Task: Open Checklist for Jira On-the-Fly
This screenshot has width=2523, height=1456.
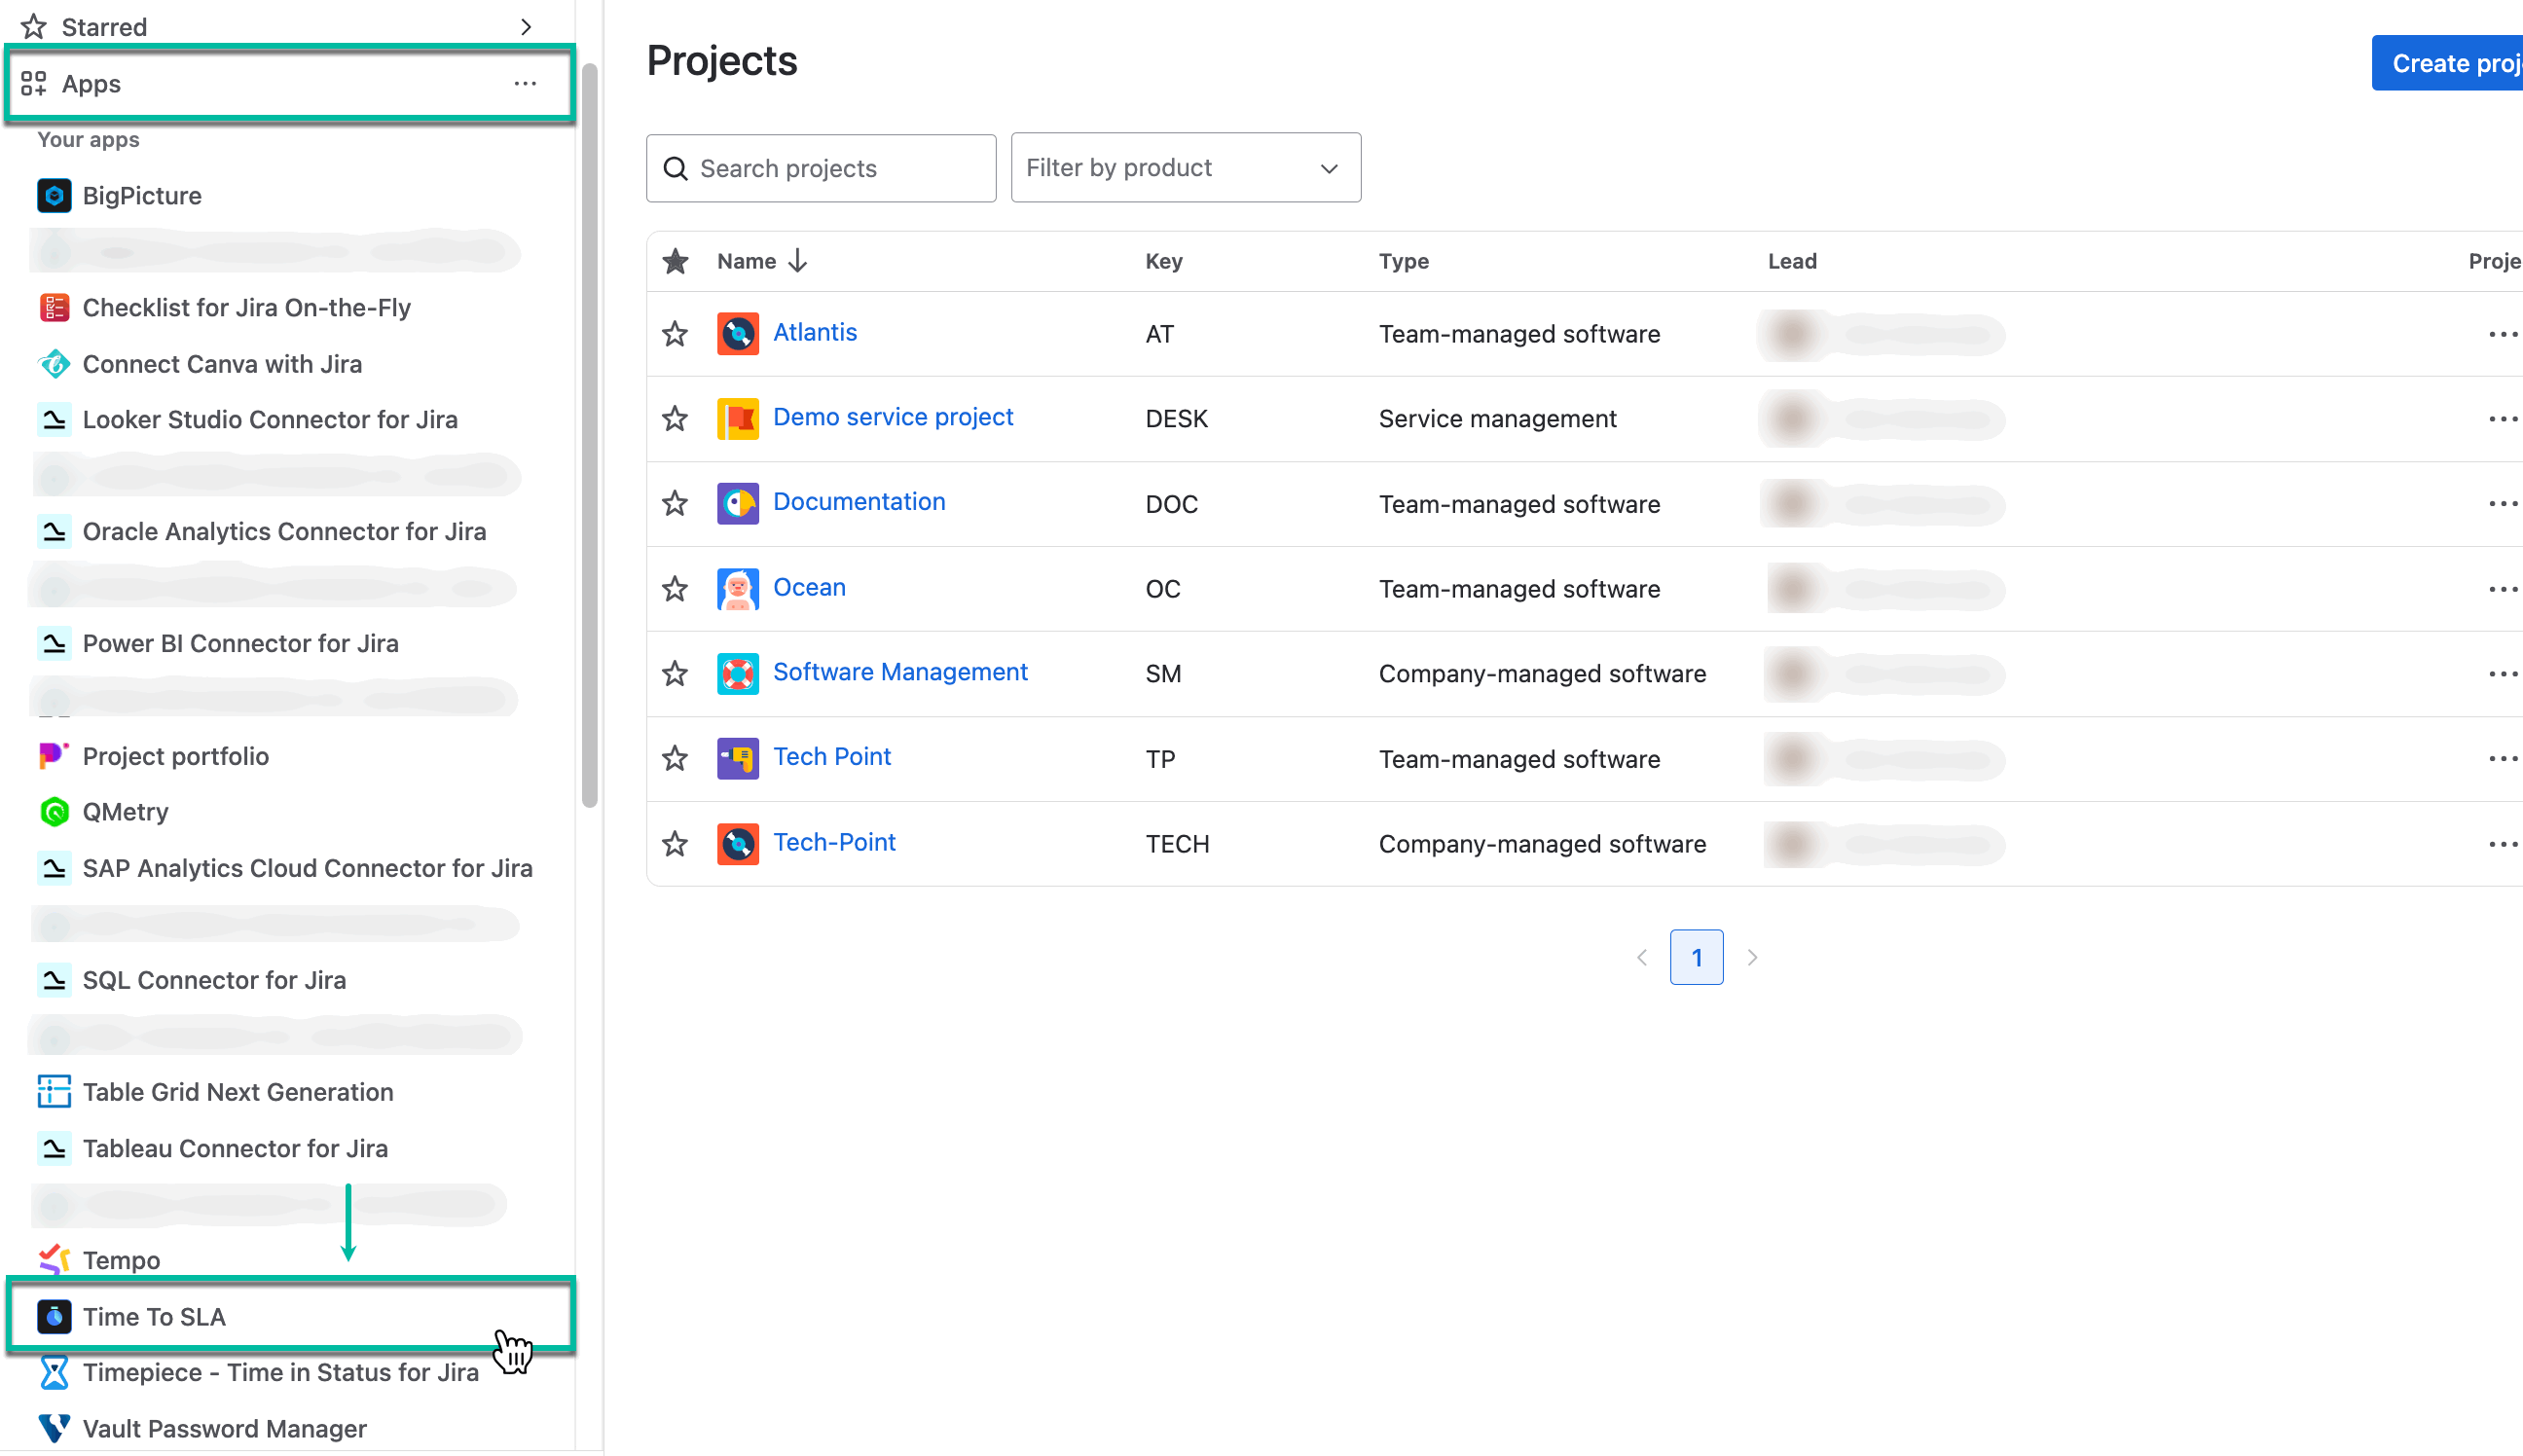Action: click(246, 307)
